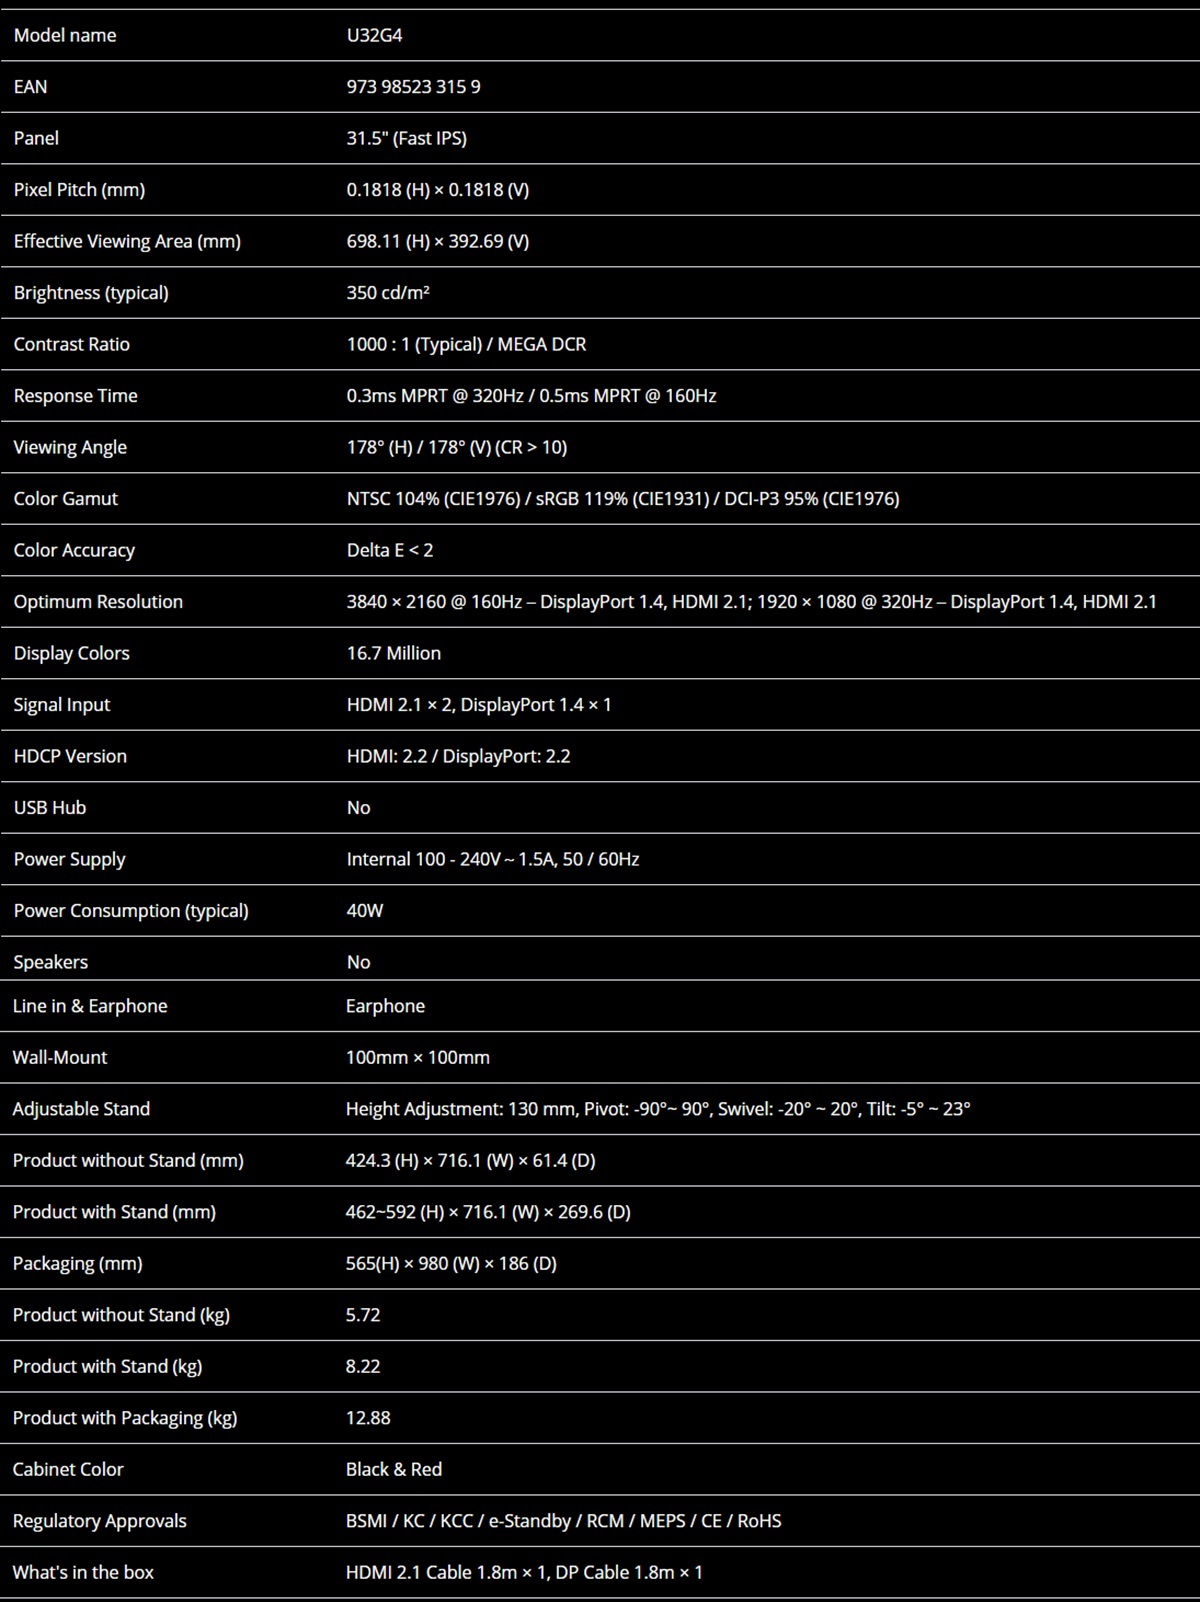Click the Product with Stand (mm) label

(114, 1212)
